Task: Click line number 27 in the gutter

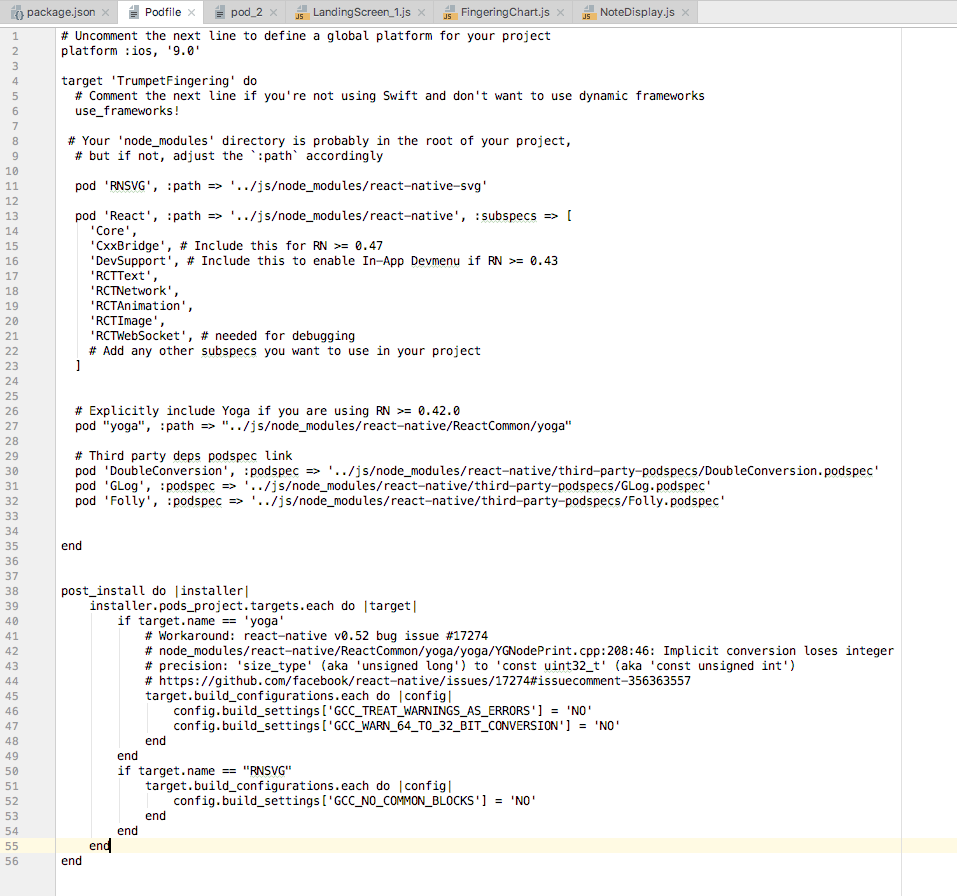Action: click(x=15, y=425)
